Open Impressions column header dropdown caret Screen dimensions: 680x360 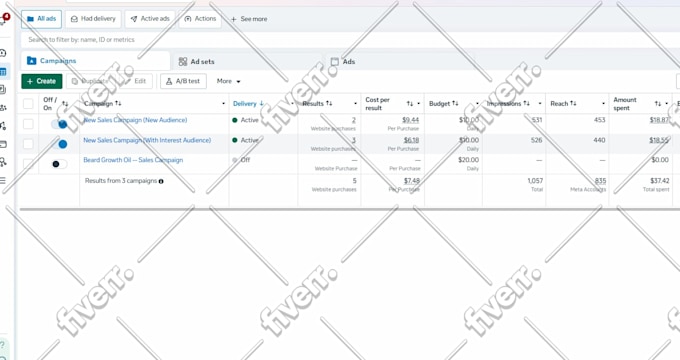point(540,104)
